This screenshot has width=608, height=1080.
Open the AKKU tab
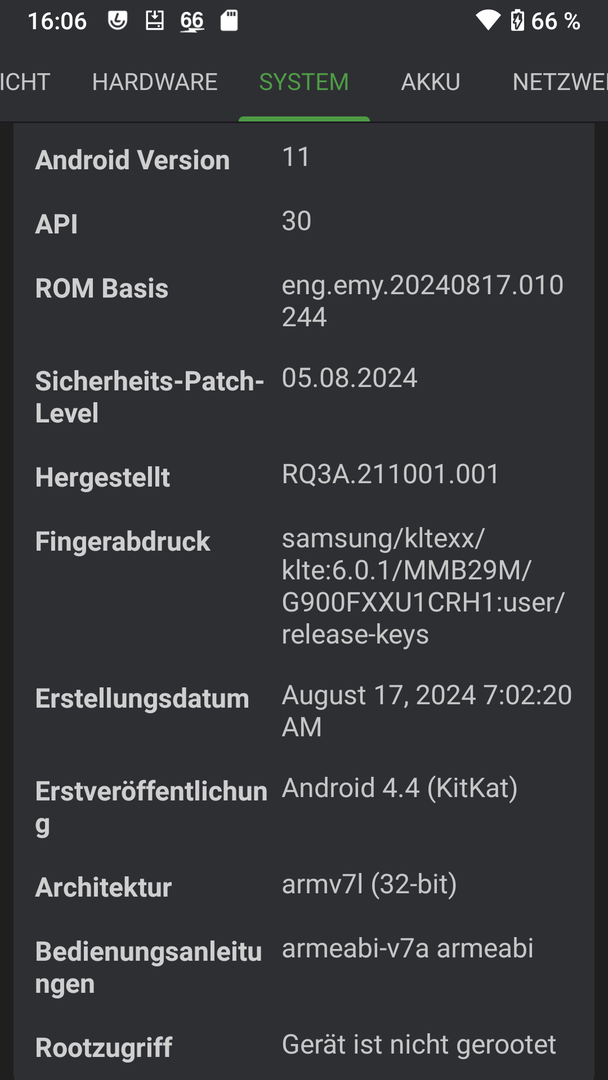[x=431, y=82]
